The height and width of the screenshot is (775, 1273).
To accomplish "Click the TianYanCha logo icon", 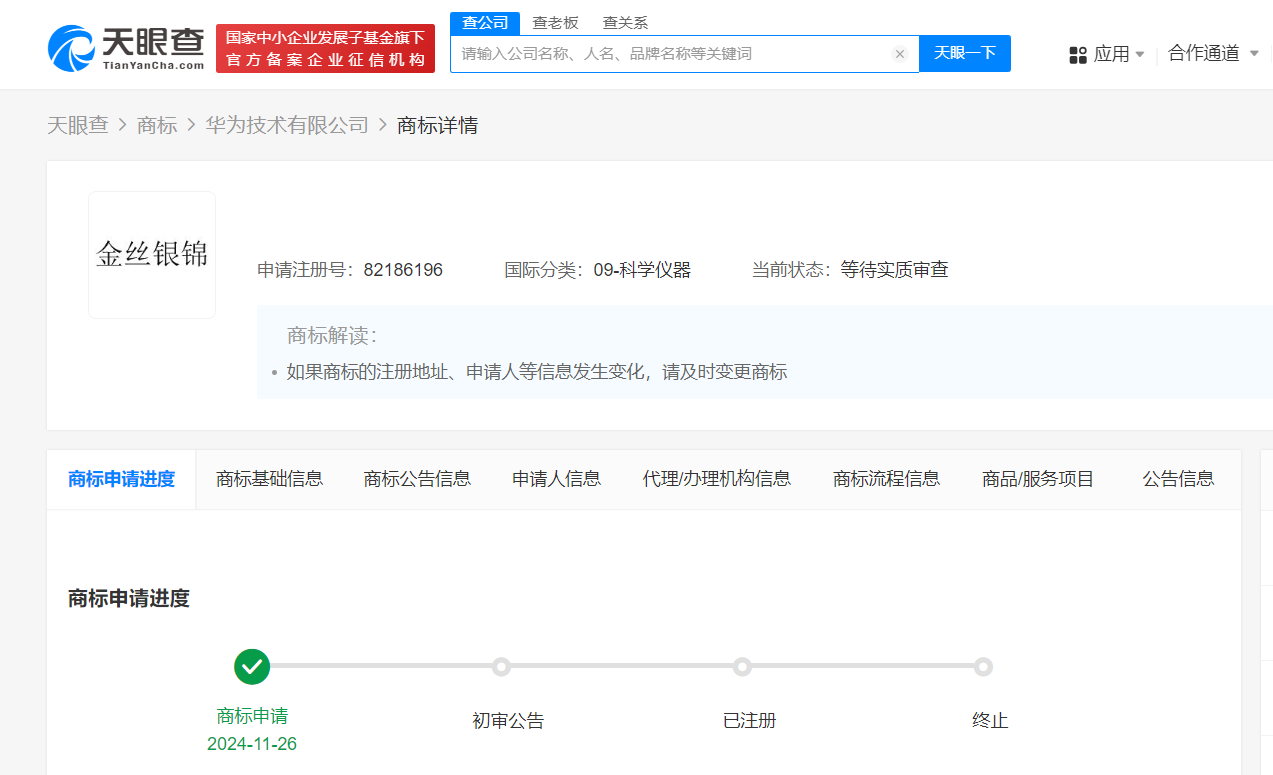I will point(72,48).
